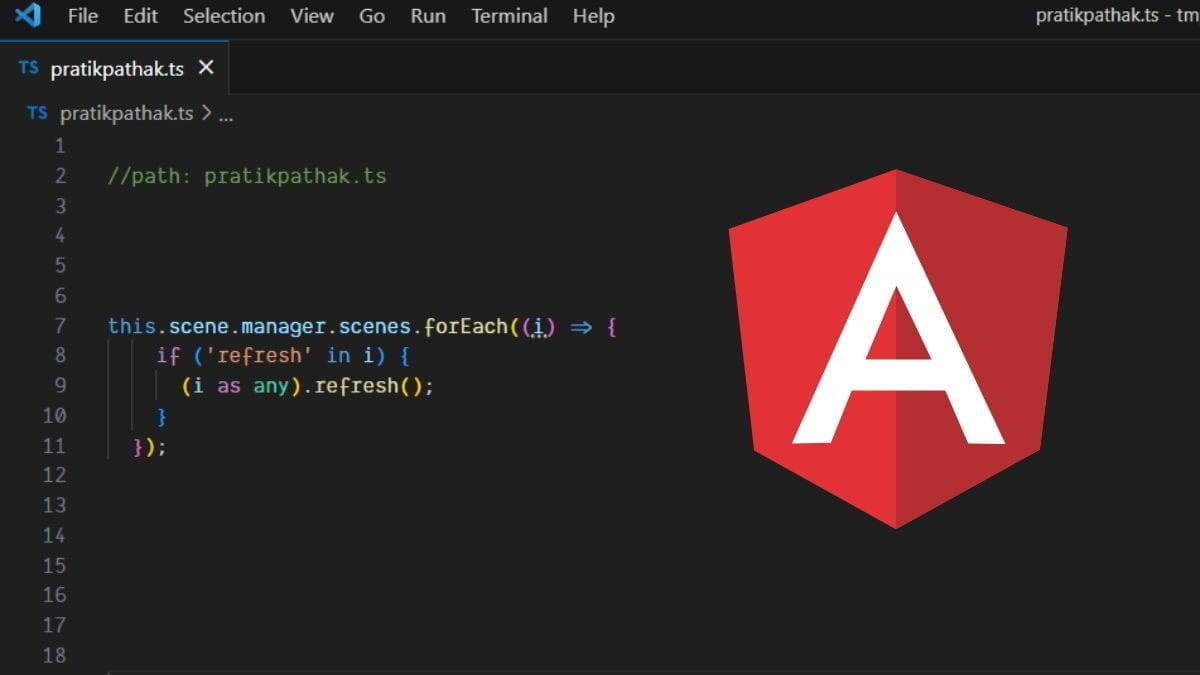Click line number 7 in the gutter

click(x=60, y=326)
